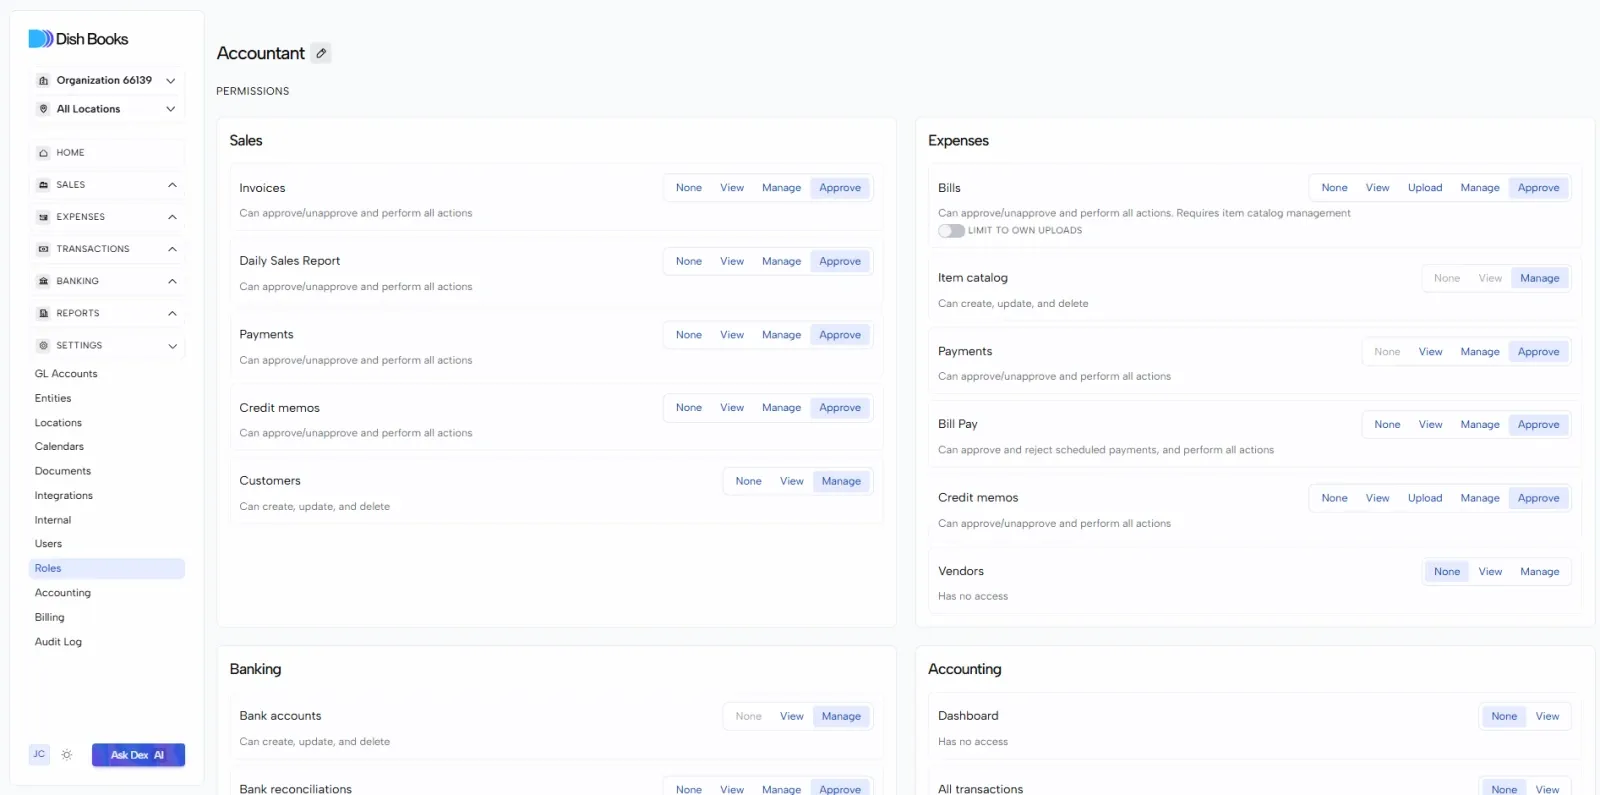Set Expenses Credit memos permission to Upload

[1425, 498]
